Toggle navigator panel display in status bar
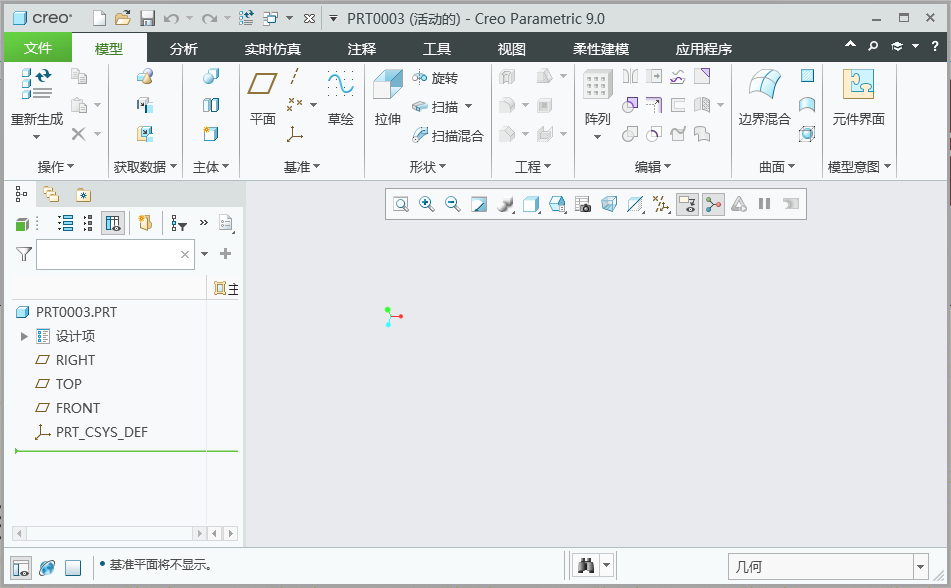The width and height of the screenshot is (951, 588). 21,567
